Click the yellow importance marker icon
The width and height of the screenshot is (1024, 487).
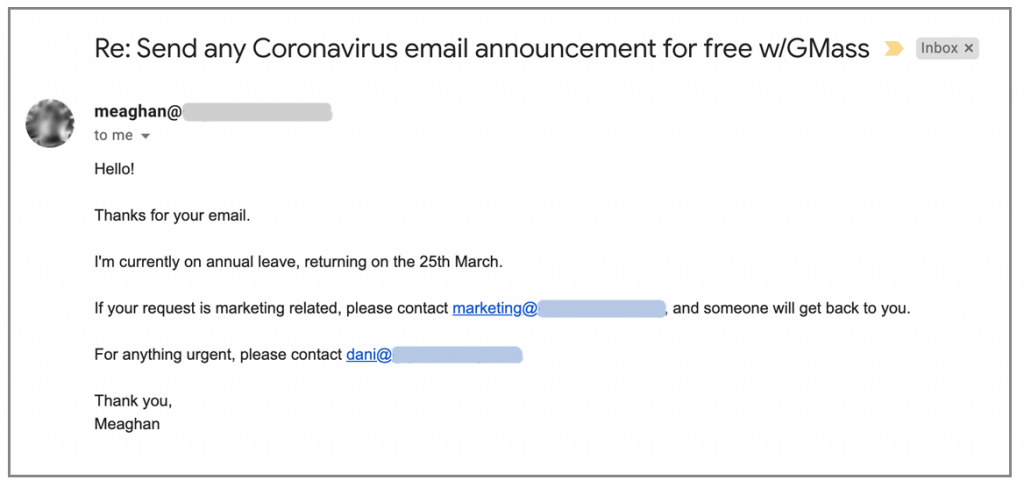tap(893, 49)
